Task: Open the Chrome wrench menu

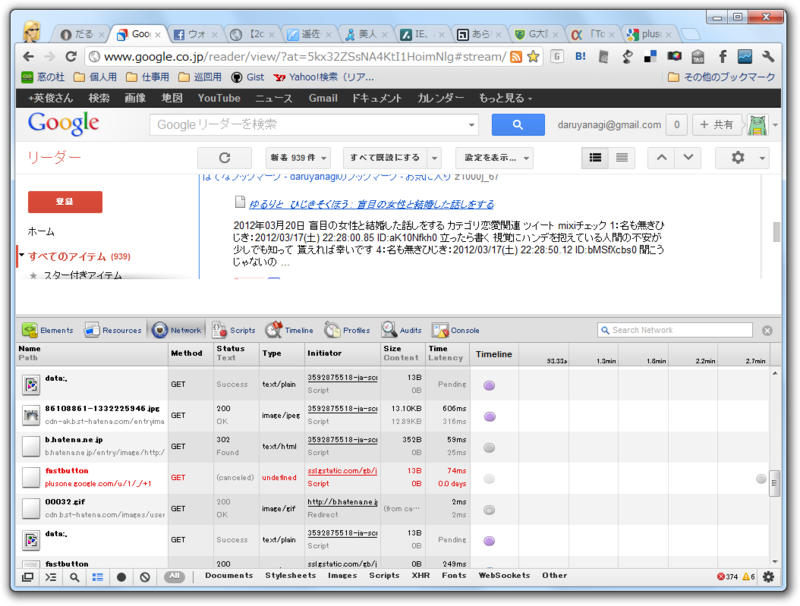Action: [768, 56]
